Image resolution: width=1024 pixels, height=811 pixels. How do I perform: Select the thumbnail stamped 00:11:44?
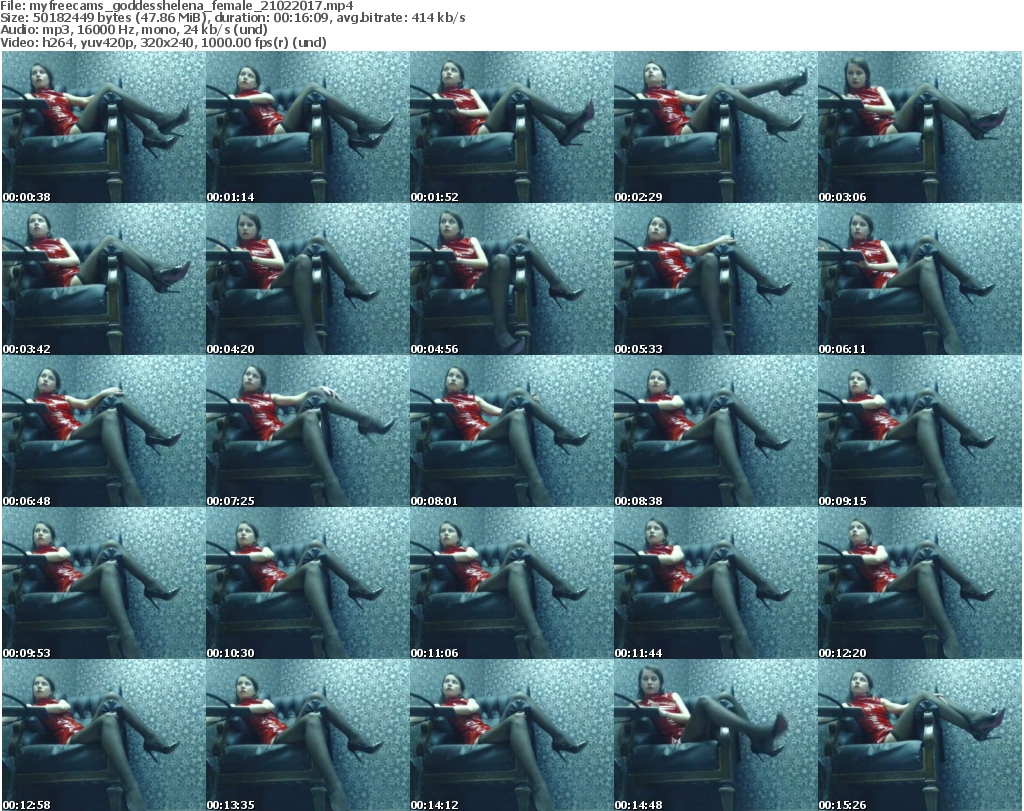[x=715, y=583]
